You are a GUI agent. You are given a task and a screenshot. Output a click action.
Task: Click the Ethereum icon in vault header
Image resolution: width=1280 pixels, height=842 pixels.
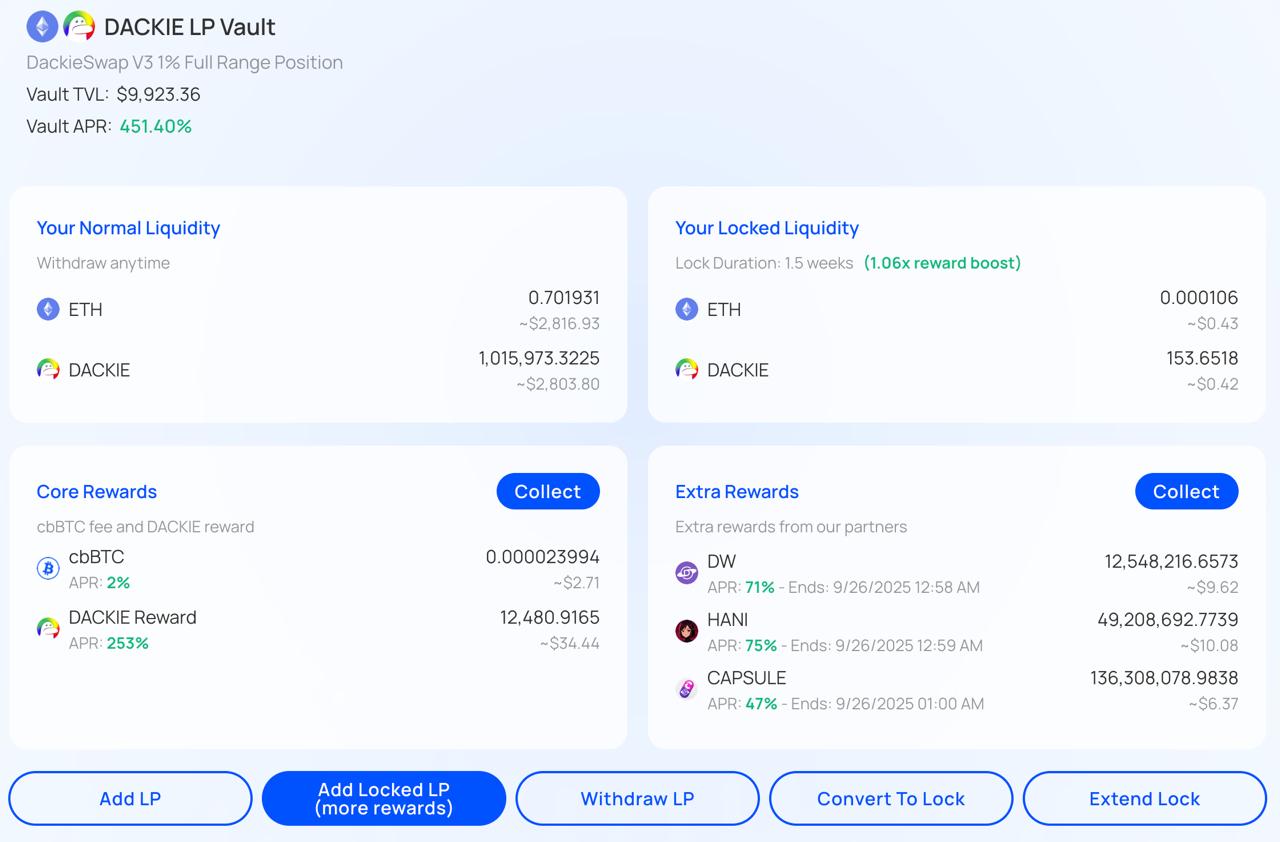click(x=42, y=26)
